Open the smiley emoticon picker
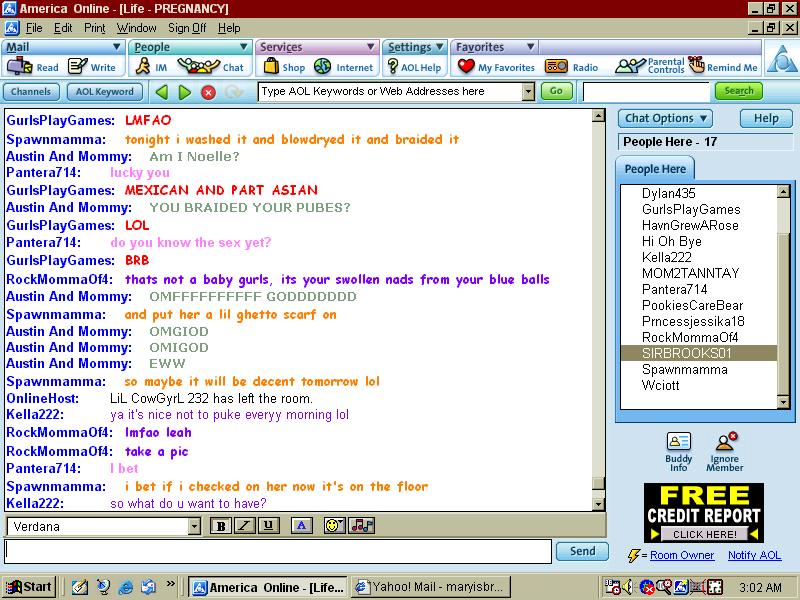Image resolution: width=800 pixels, height=600 pixels. (334, 526)
